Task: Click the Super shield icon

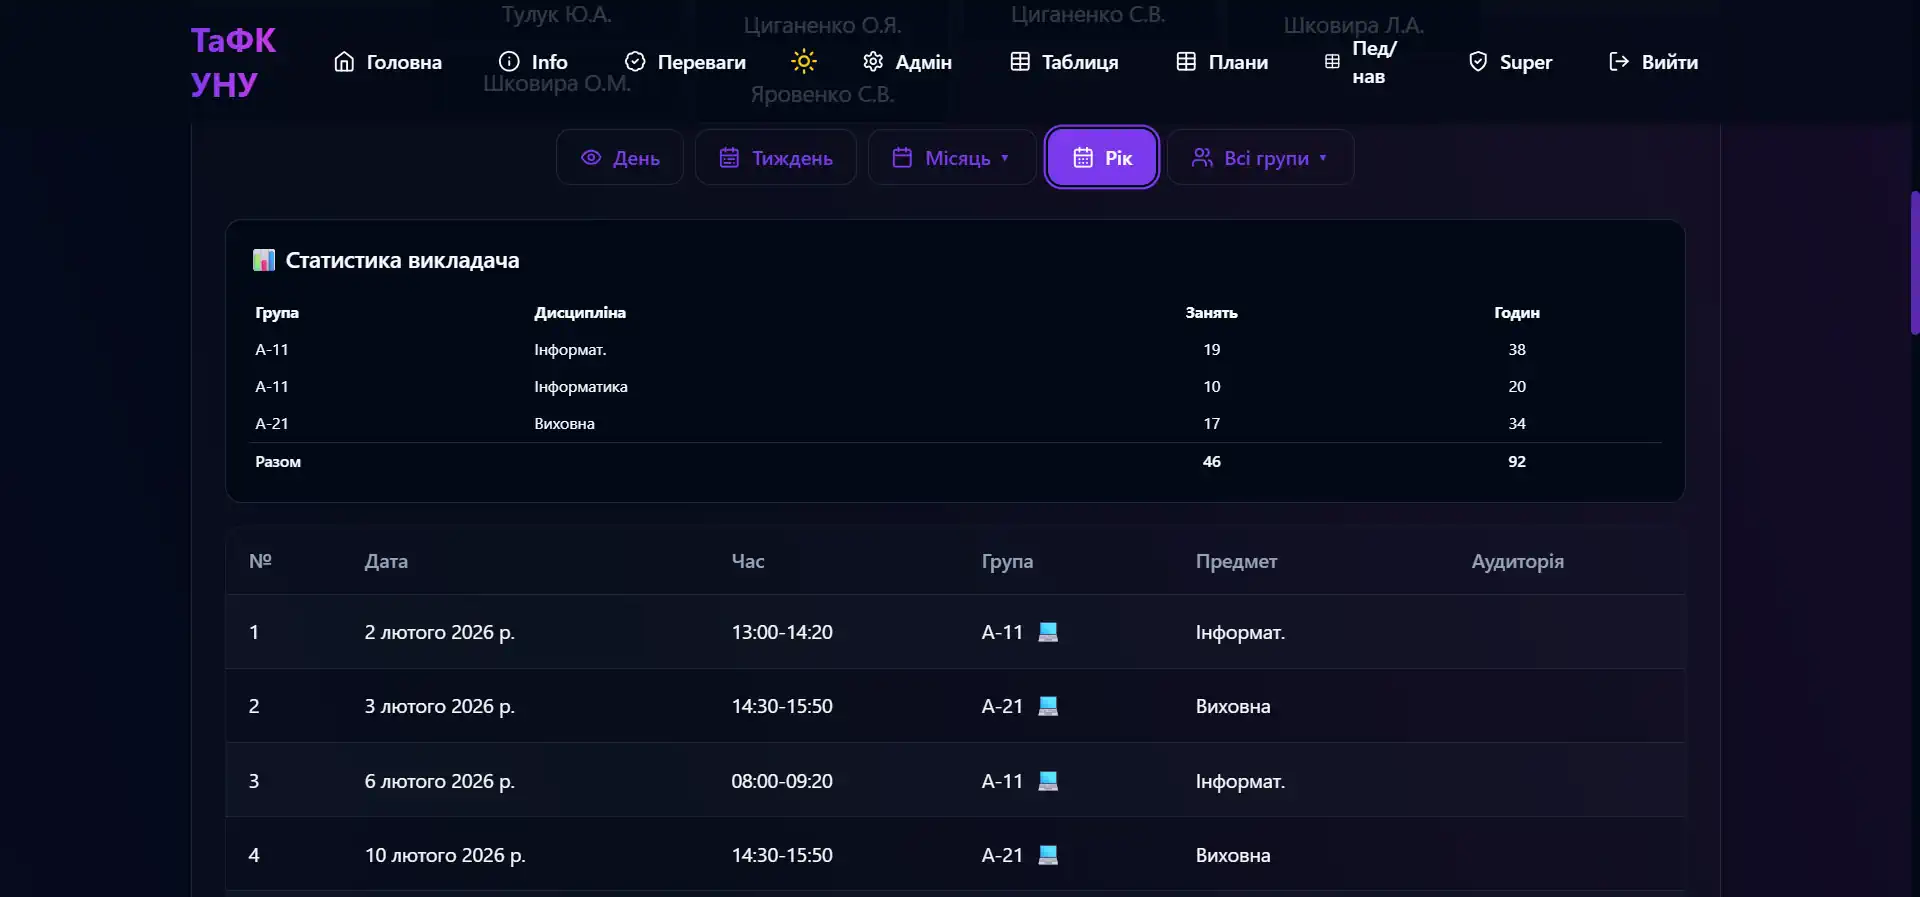Action: tap(1478, 62)
